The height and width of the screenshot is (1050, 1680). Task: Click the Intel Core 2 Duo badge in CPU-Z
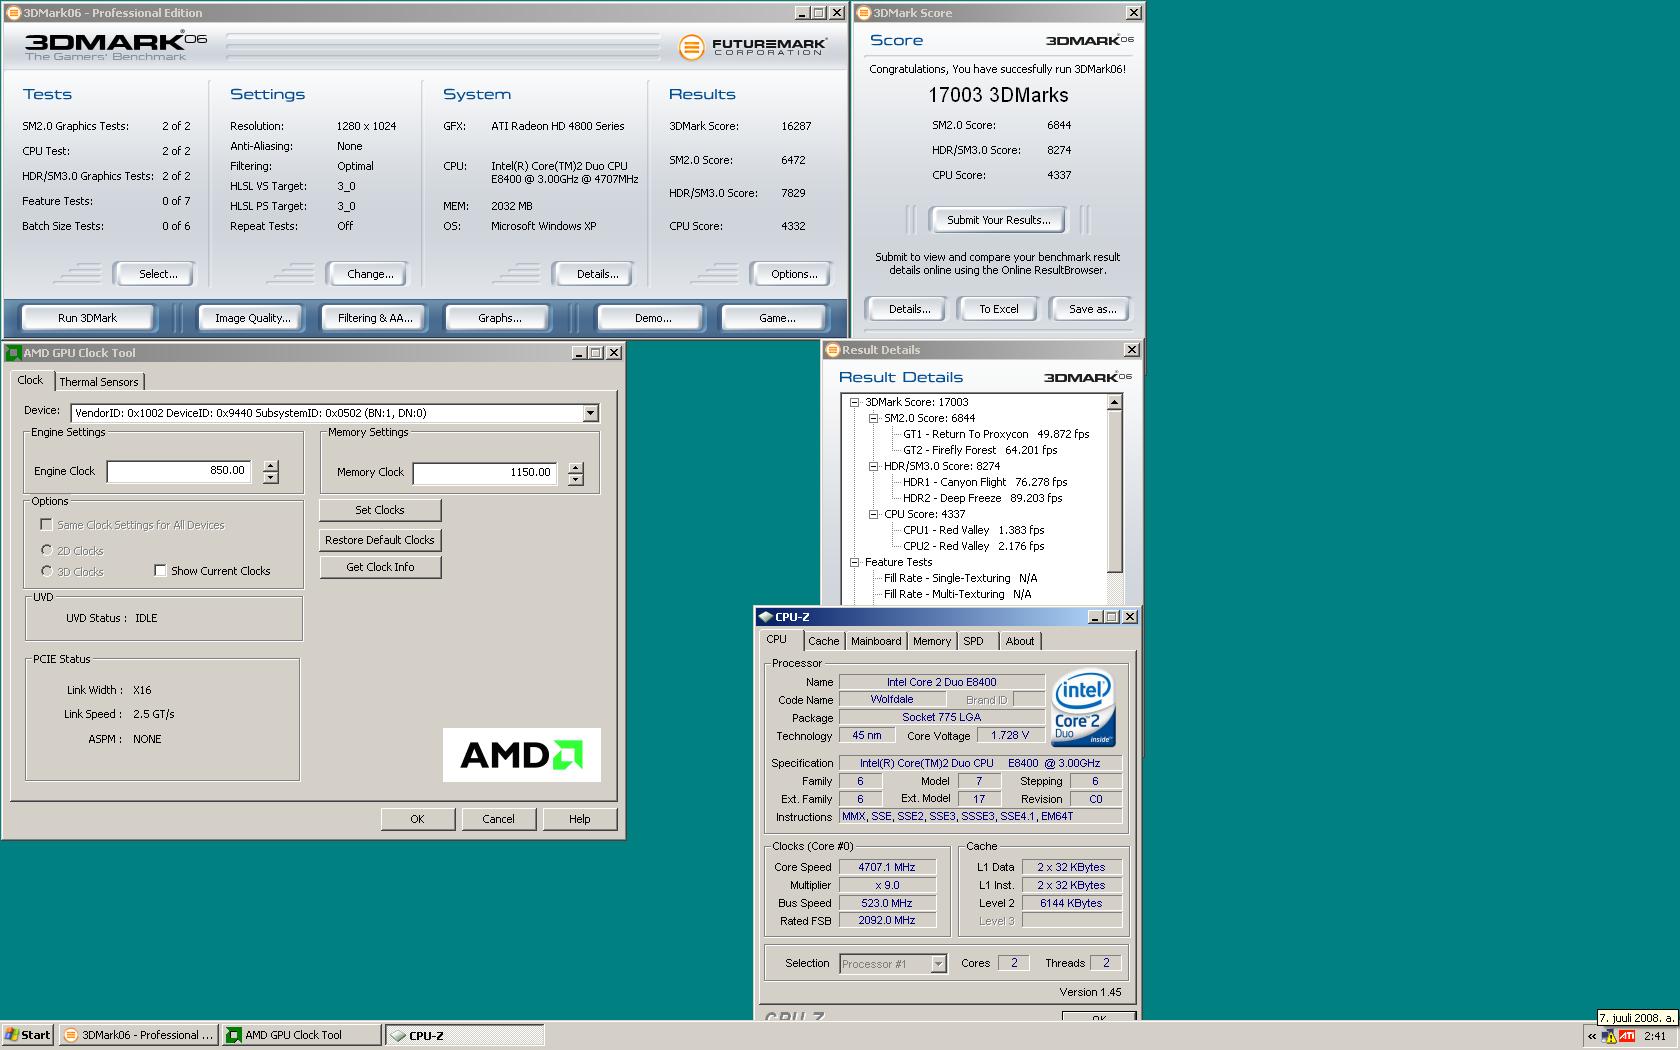pos(1084,708)
